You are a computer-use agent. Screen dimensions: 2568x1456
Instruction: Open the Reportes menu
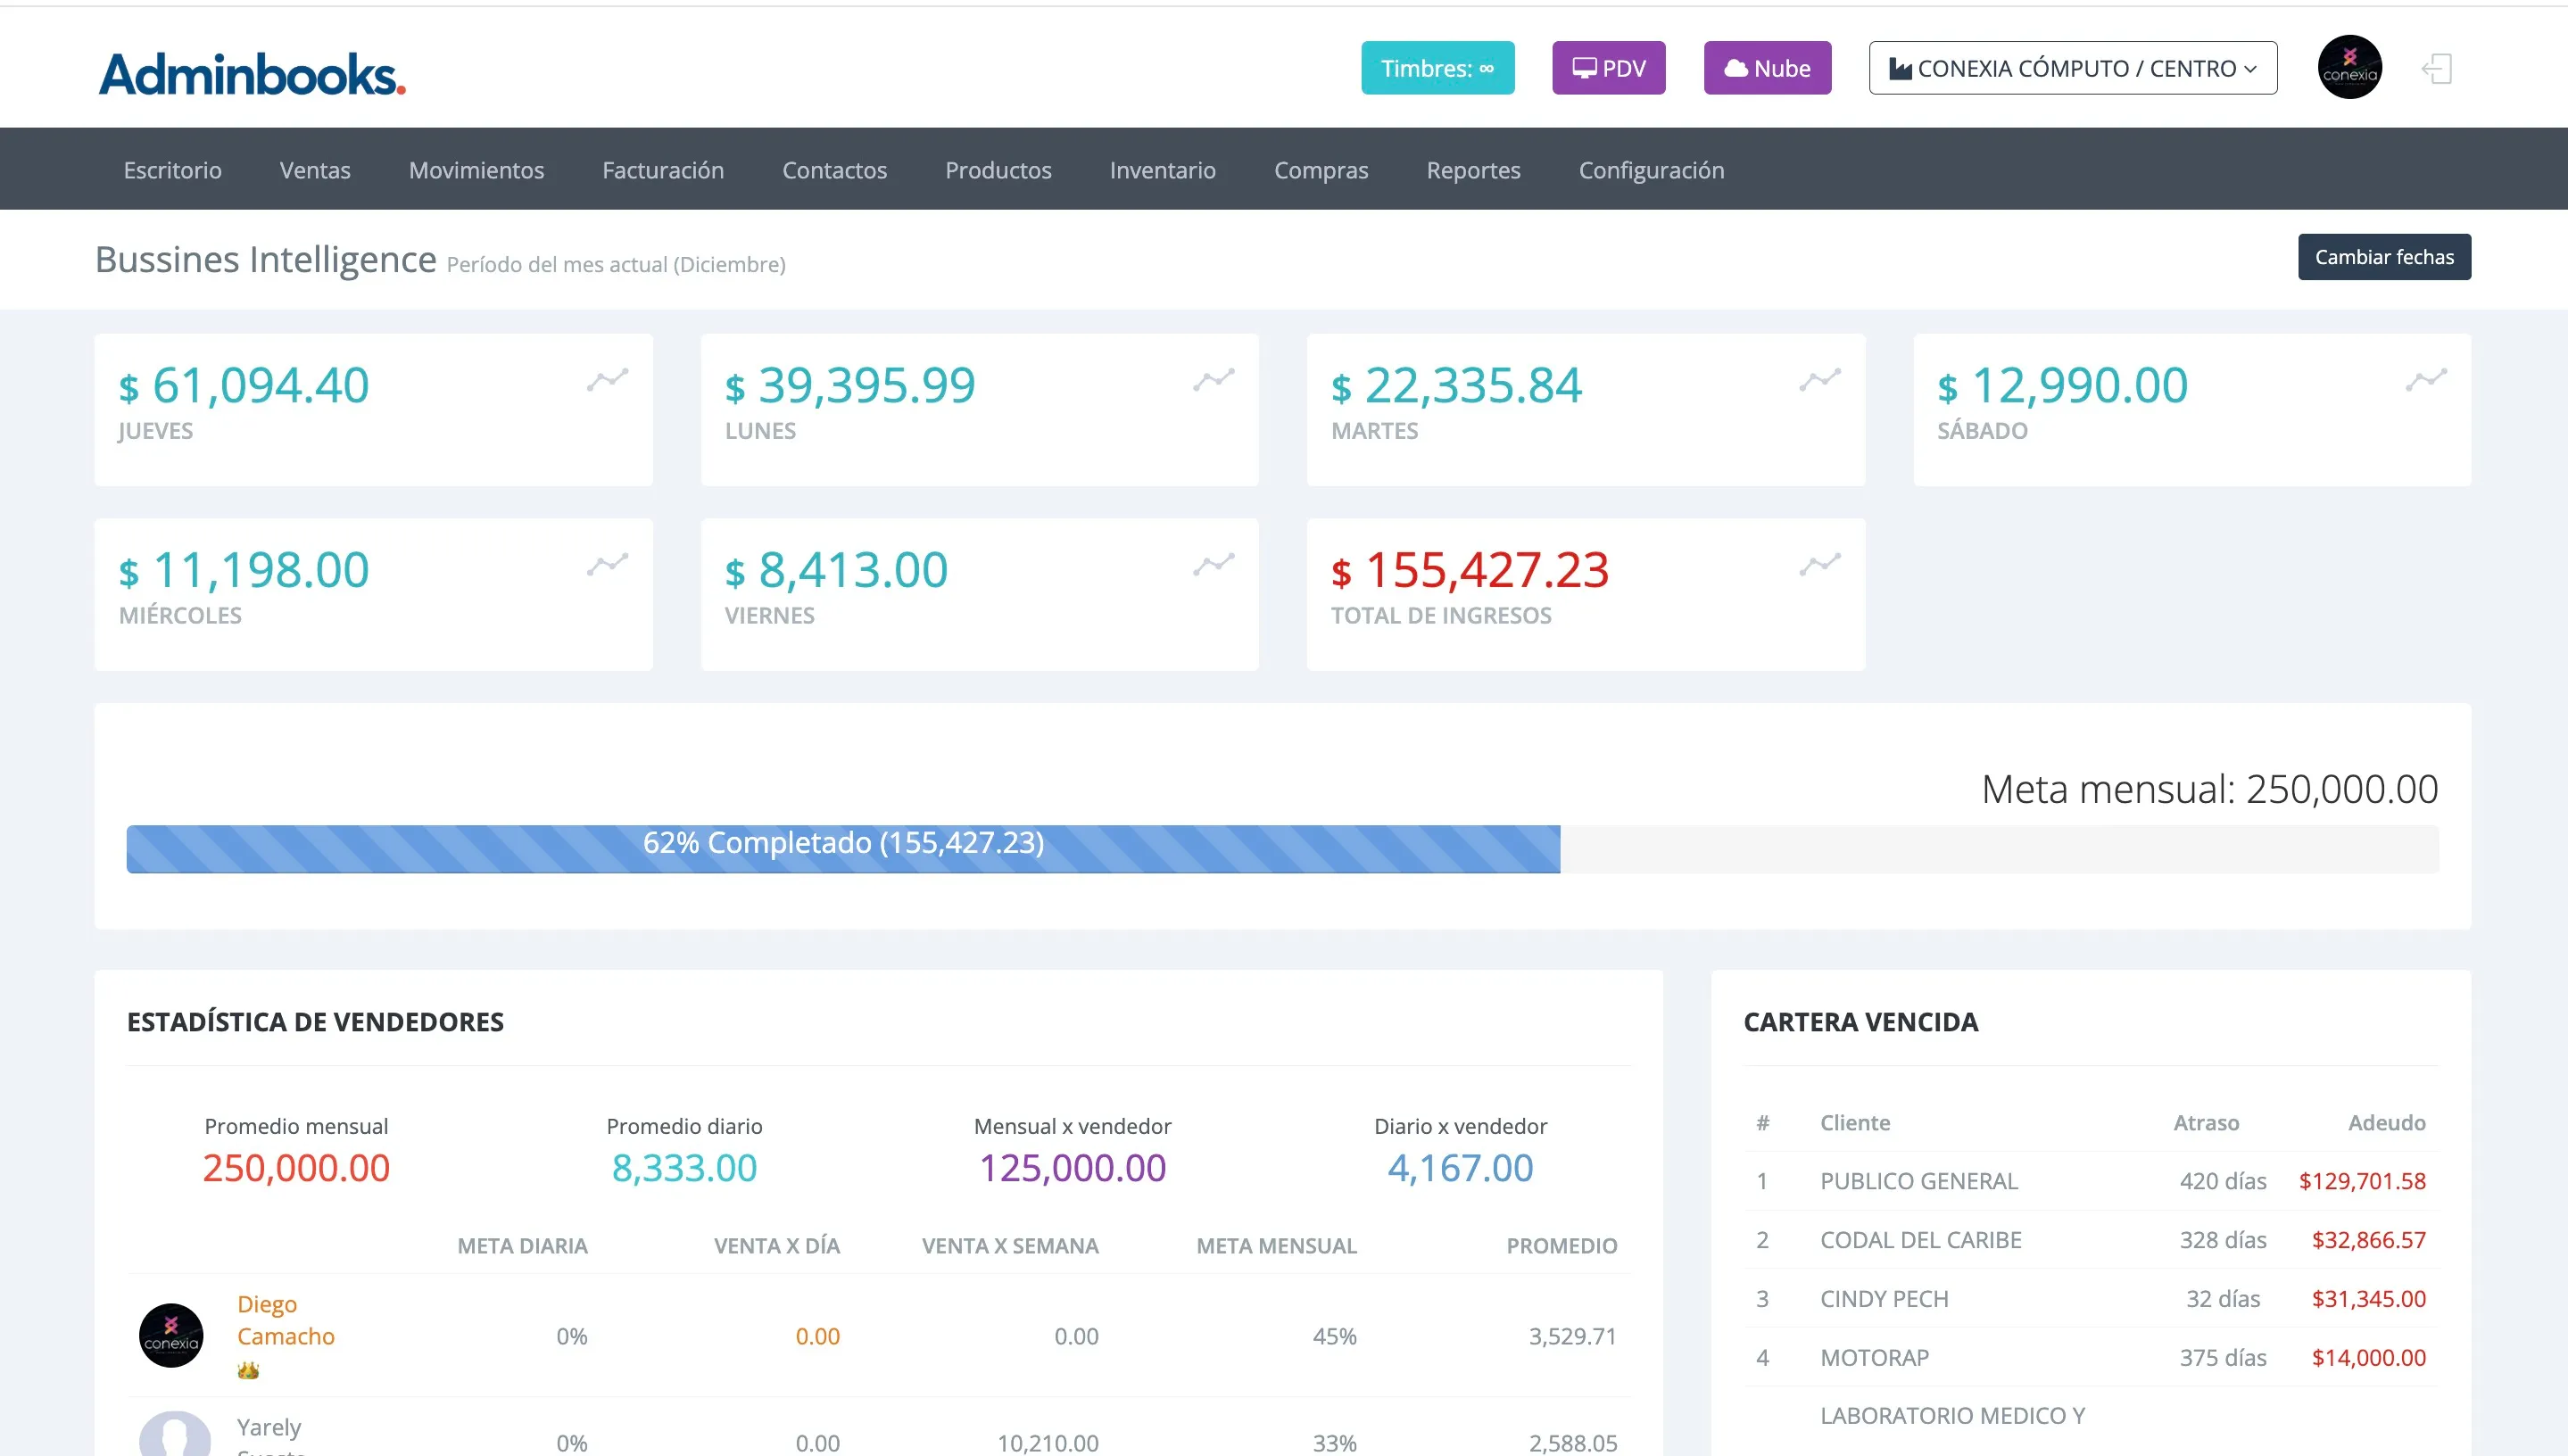pyautogui.click(x=1473, y=170)
